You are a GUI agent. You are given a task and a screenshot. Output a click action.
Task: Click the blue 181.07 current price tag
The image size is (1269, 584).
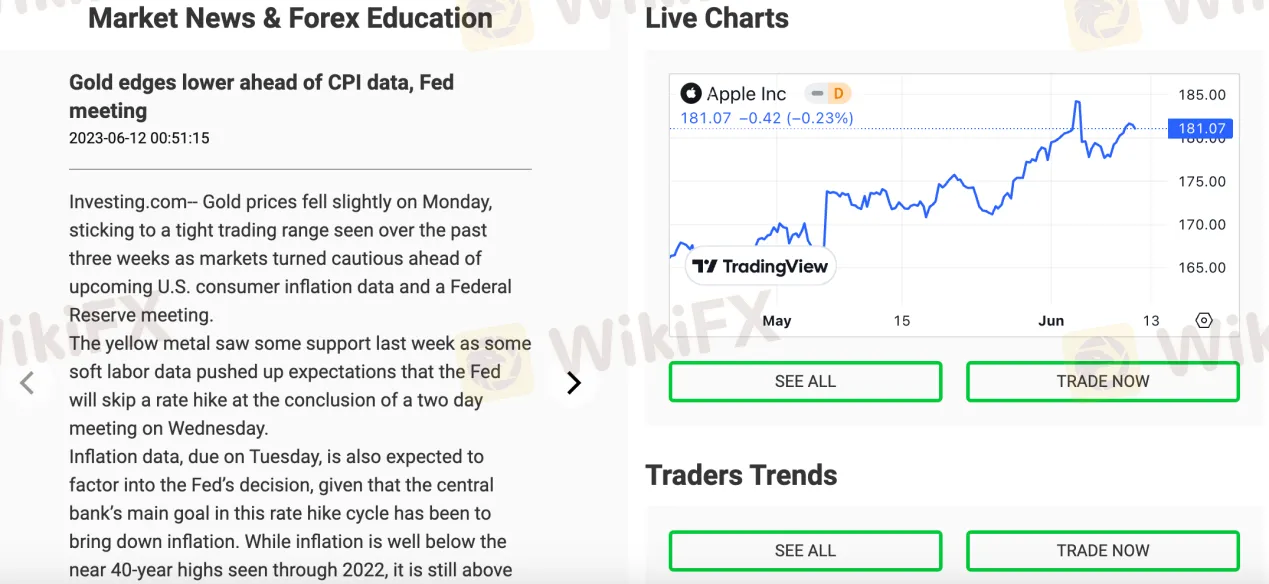(x=1200, y=128)
